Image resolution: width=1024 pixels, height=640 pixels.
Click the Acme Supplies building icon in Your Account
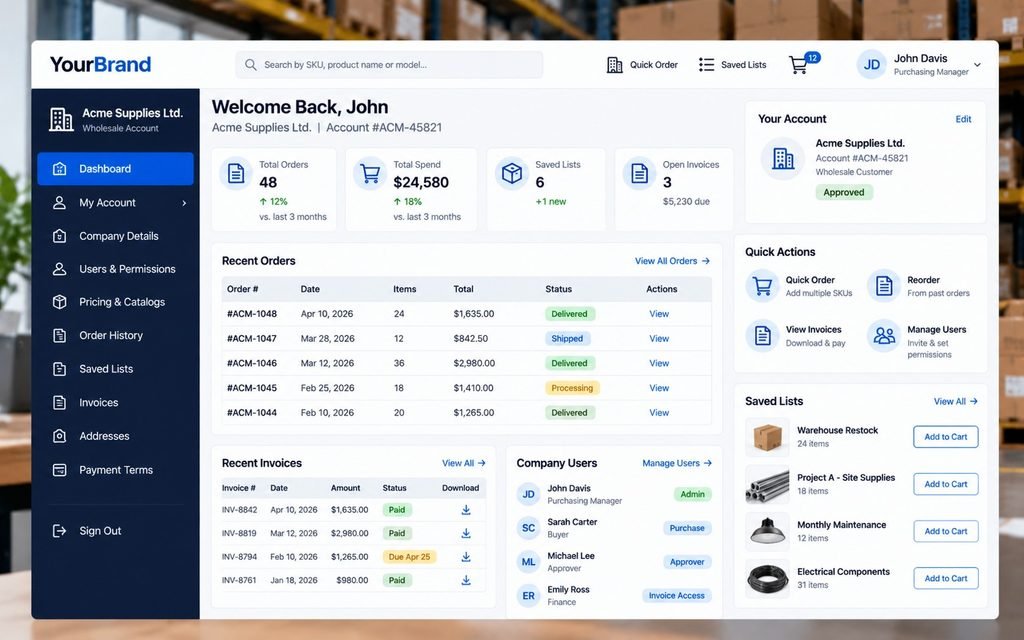point(782,158)
